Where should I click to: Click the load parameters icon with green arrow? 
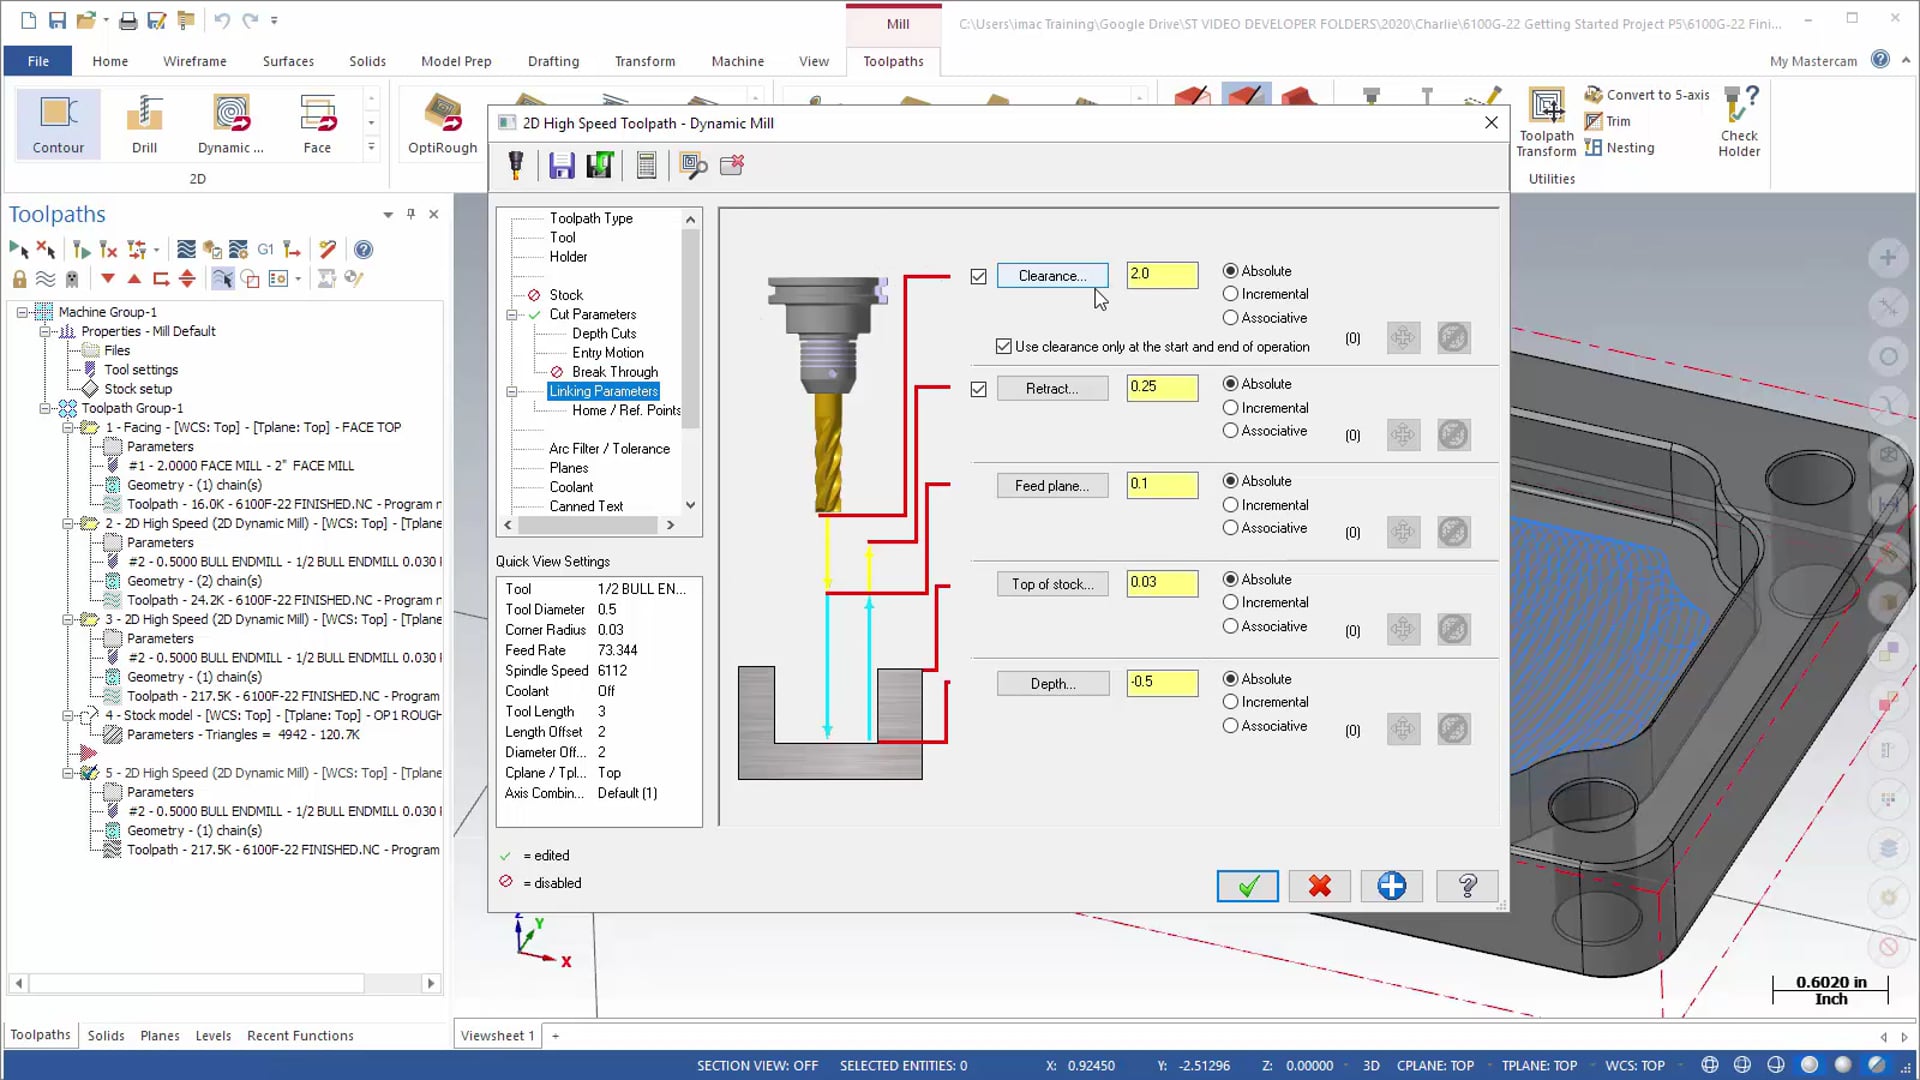click(600, 165)
